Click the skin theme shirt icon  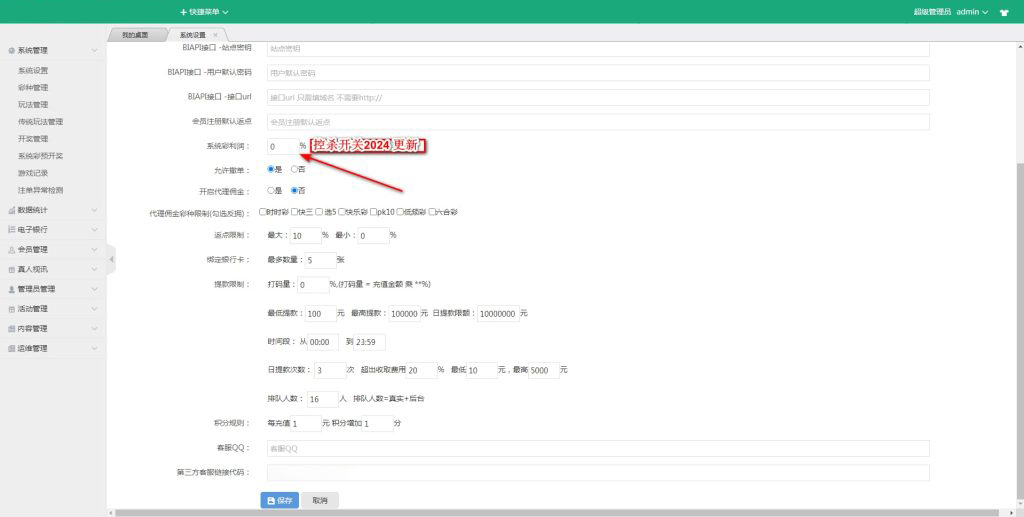pos(1003,12)
